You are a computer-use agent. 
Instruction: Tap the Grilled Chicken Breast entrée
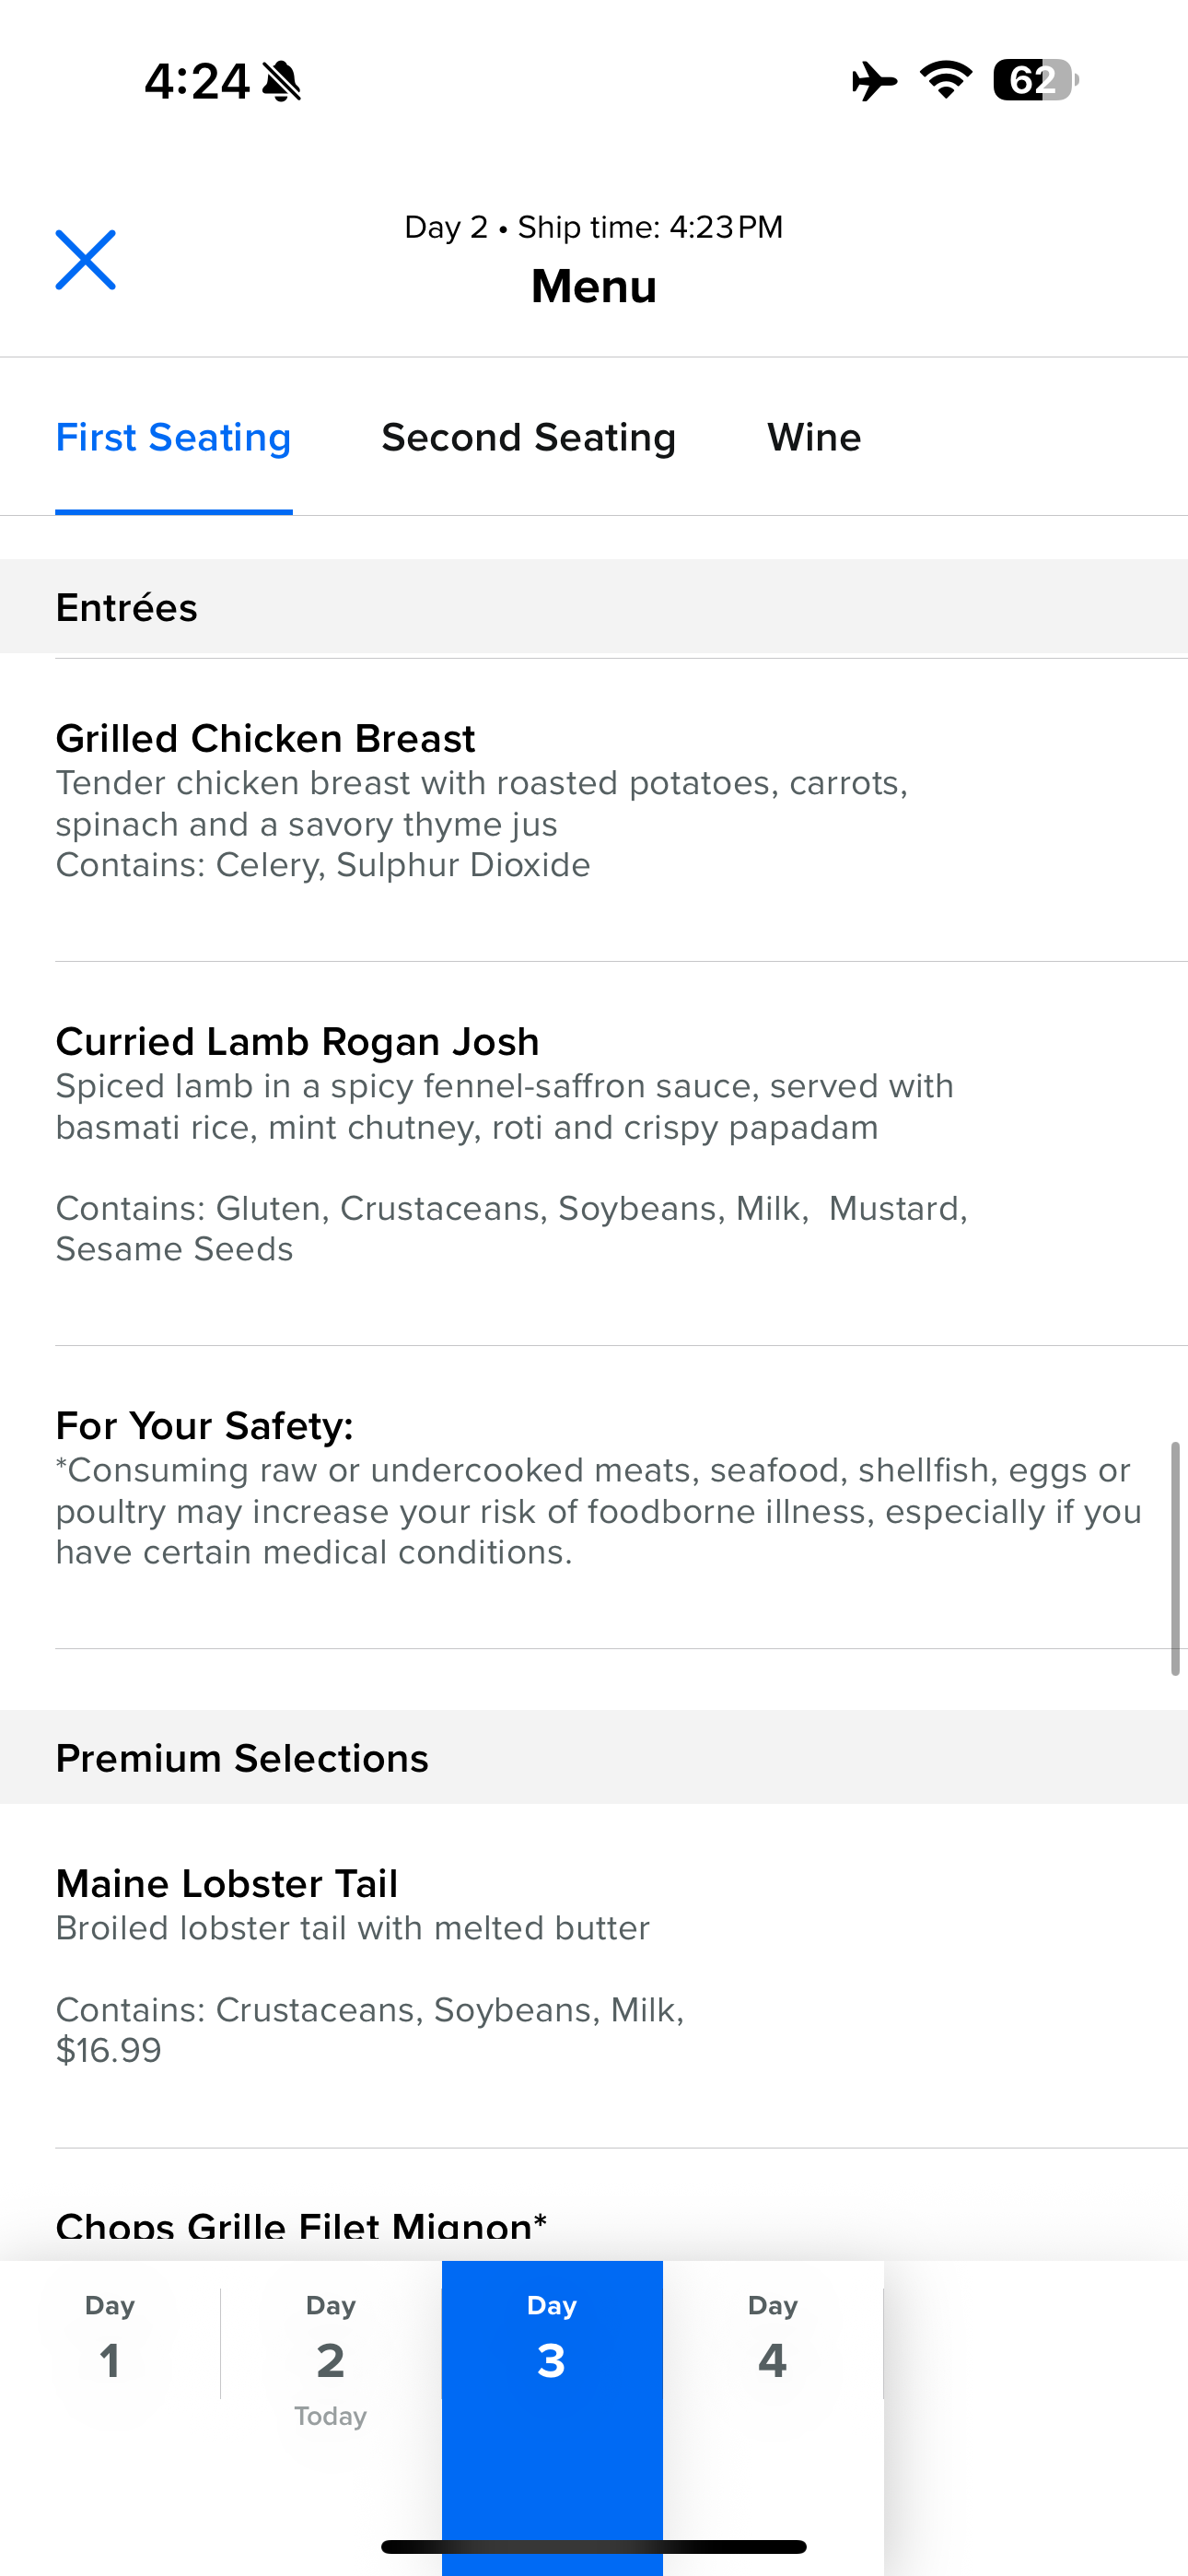click(266, 739)
